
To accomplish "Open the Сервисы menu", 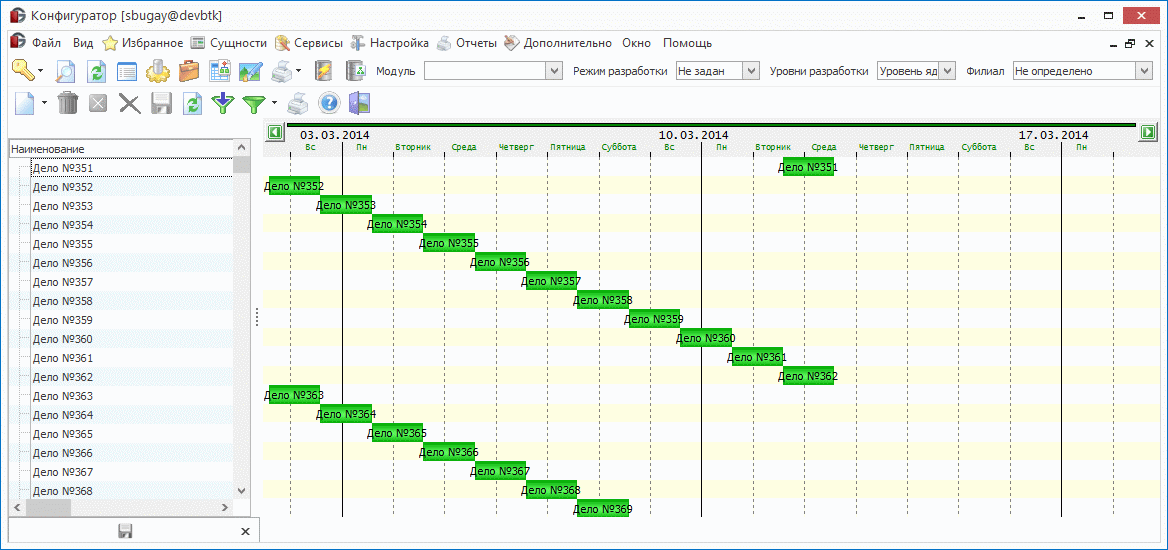I will 308,43.
